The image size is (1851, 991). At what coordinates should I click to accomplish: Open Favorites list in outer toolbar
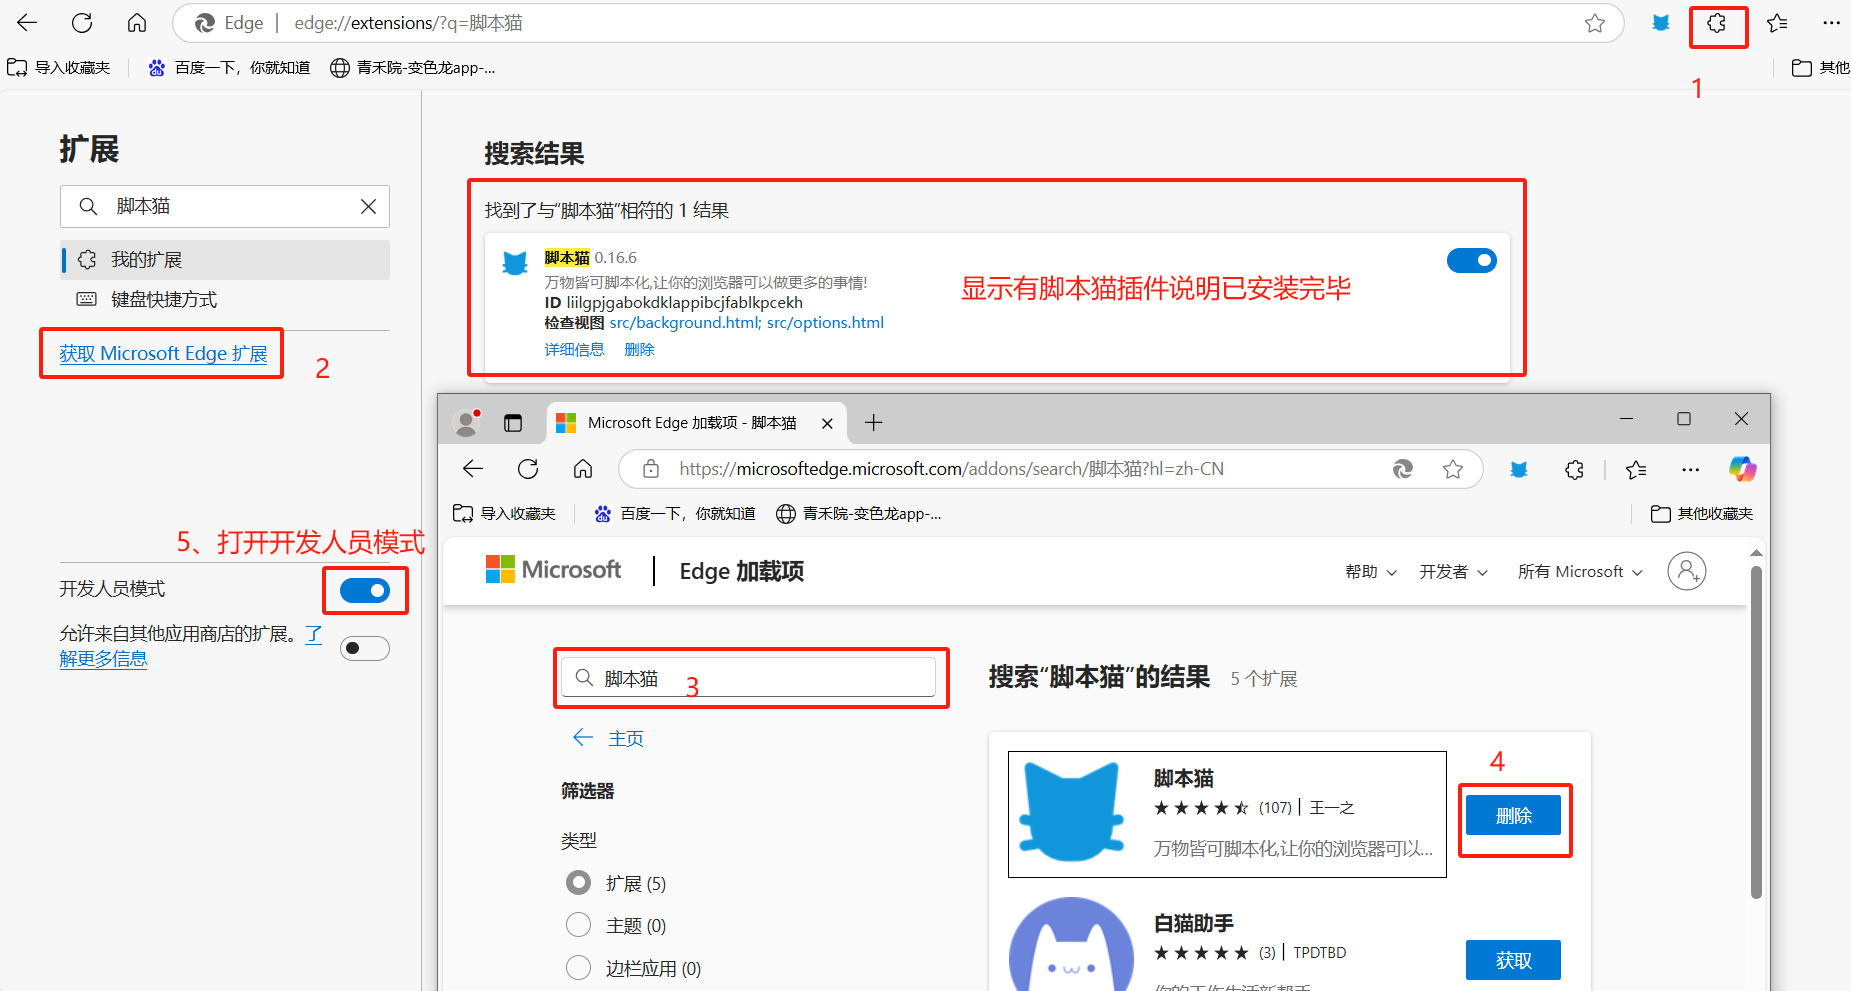click(x=1777, y=23)
